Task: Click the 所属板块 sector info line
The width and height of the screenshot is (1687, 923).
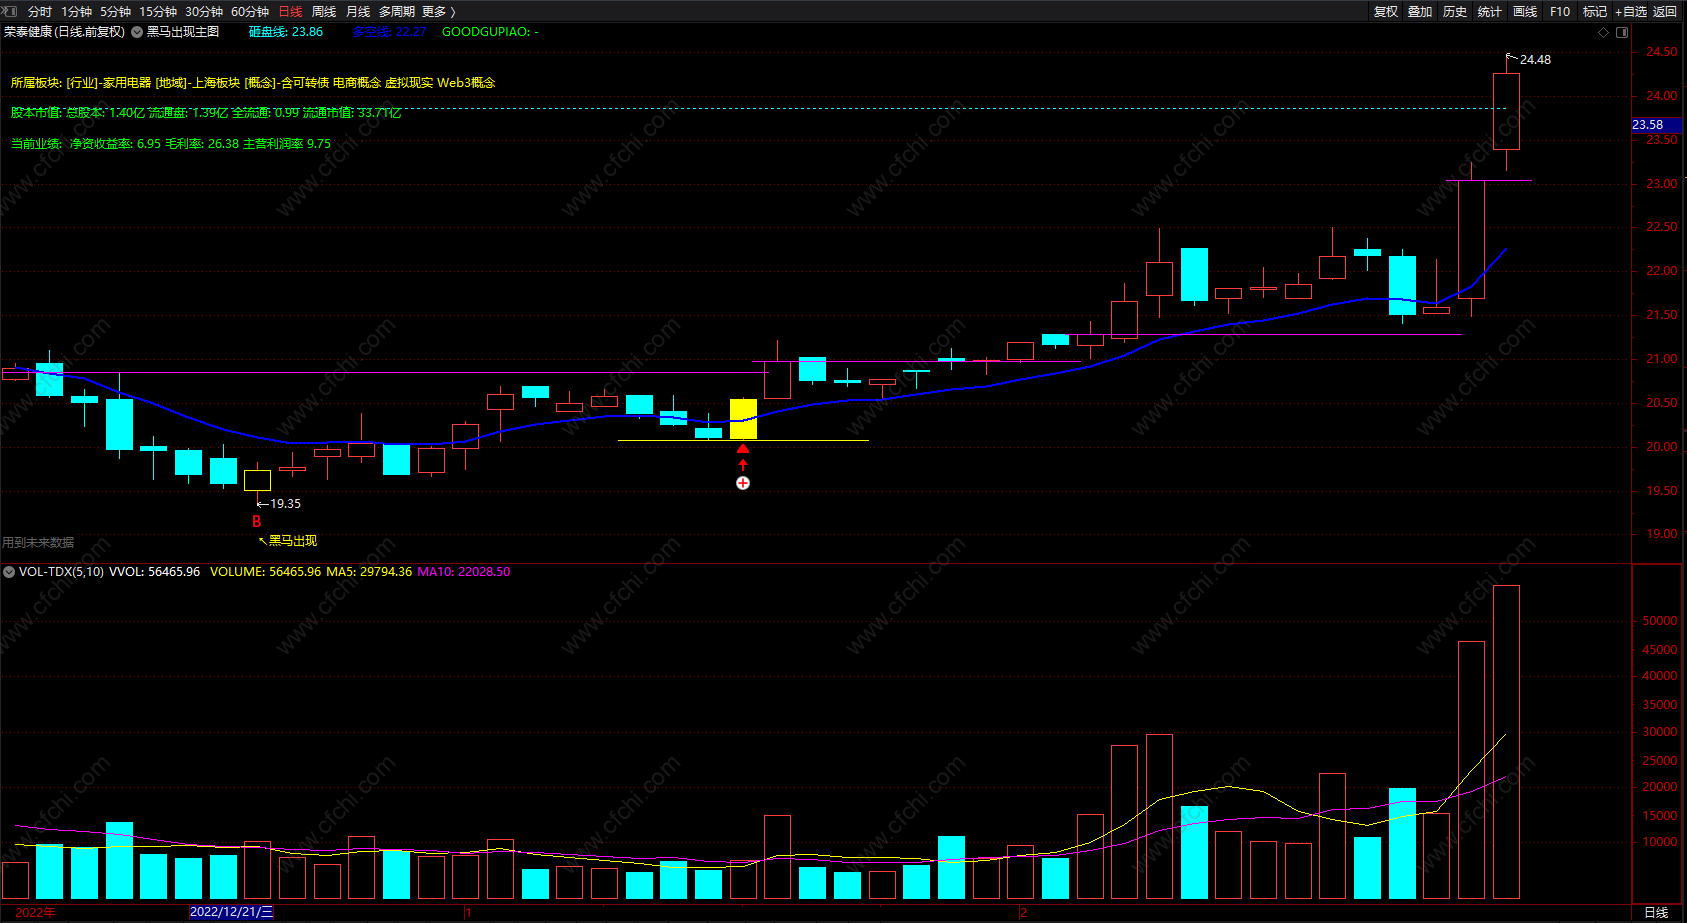Action: point(253,83)
